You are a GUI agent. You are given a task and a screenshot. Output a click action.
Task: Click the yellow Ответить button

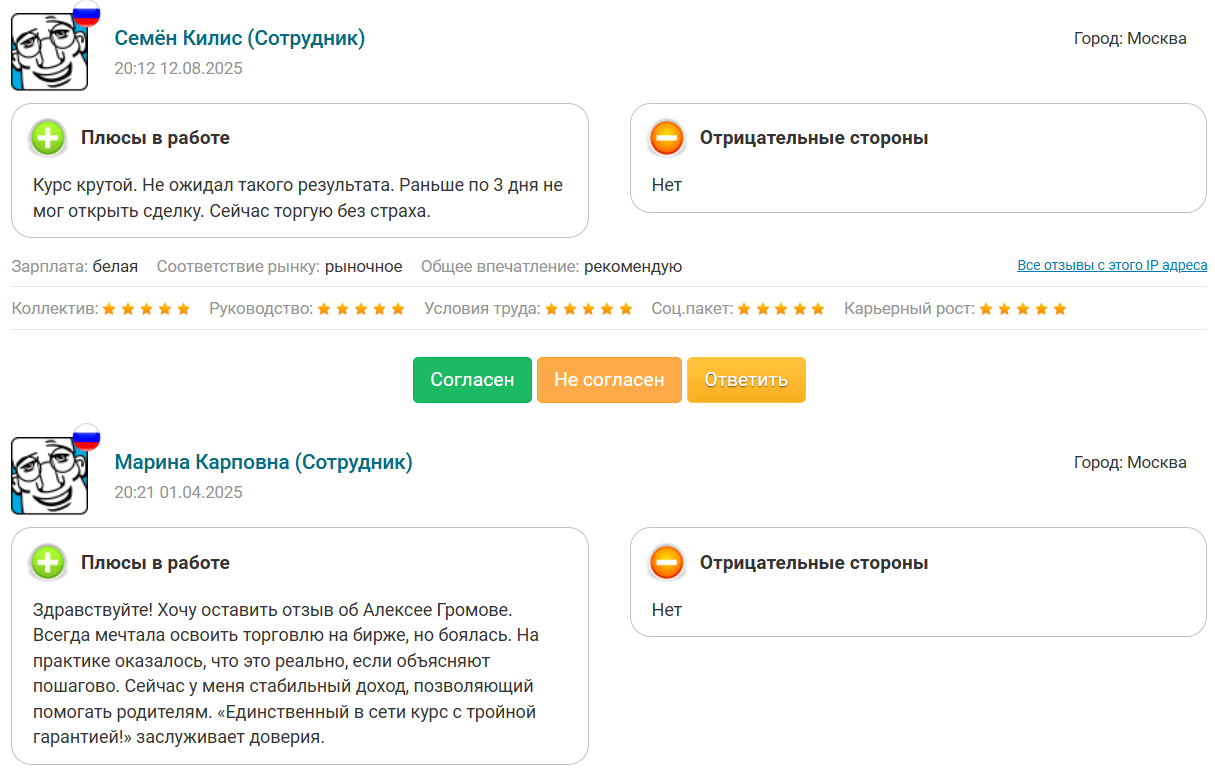point(746,380)
